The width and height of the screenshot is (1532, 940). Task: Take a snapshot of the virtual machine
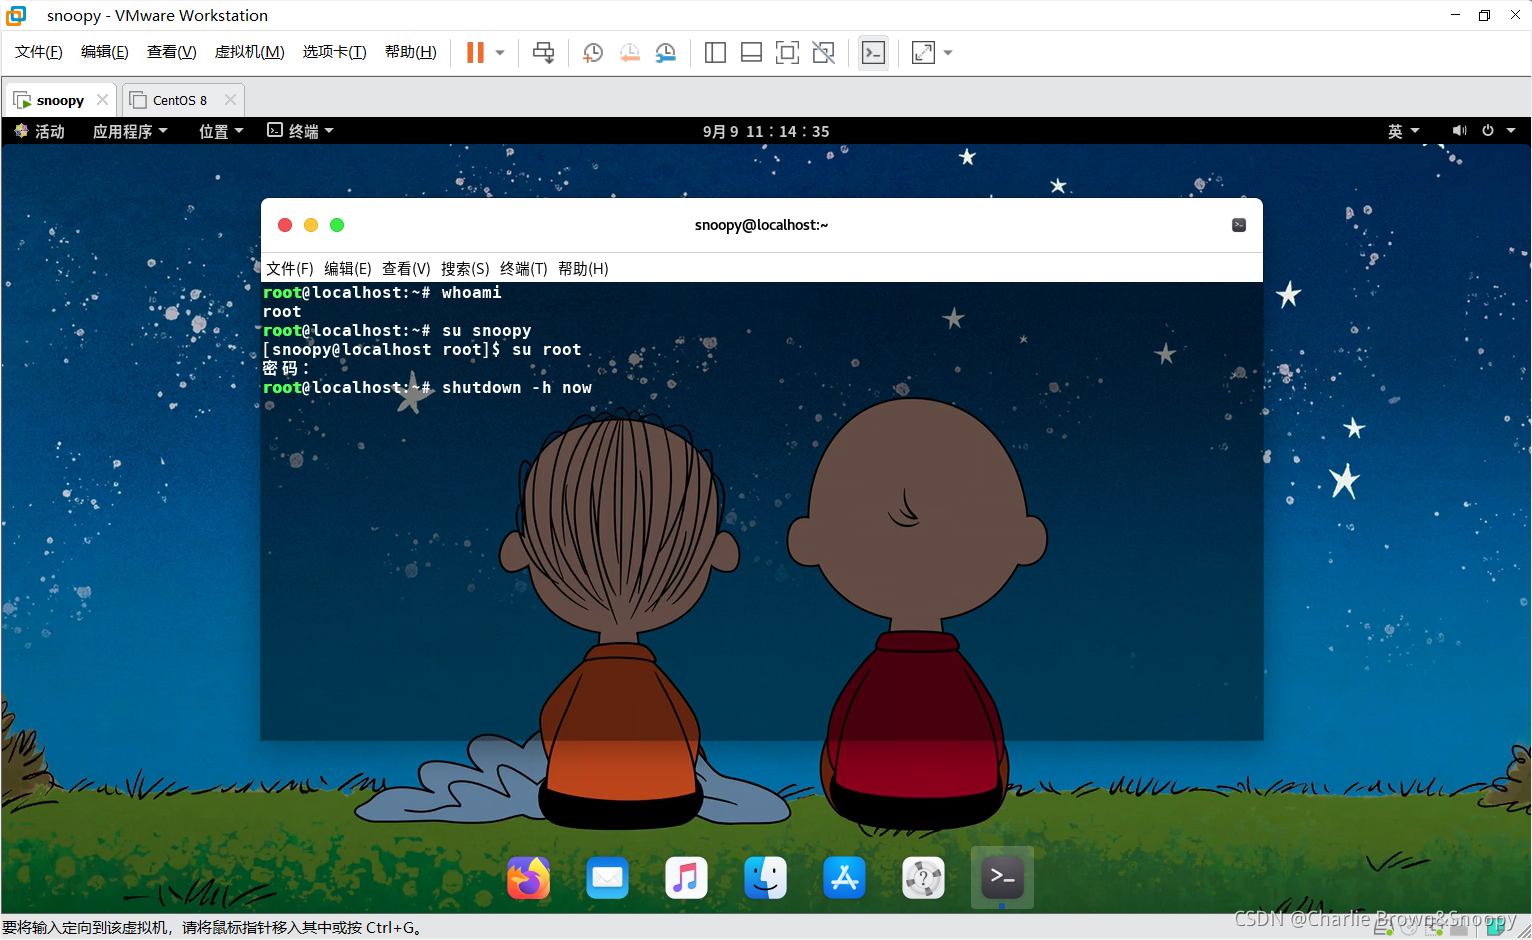coord(593,53)
